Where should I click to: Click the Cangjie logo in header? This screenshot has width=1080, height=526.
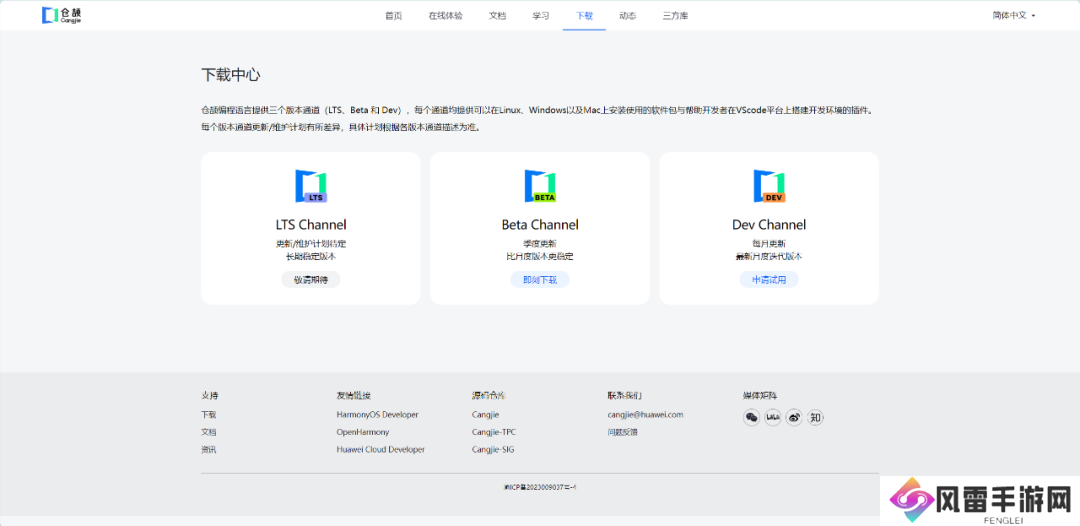point(62,15)
